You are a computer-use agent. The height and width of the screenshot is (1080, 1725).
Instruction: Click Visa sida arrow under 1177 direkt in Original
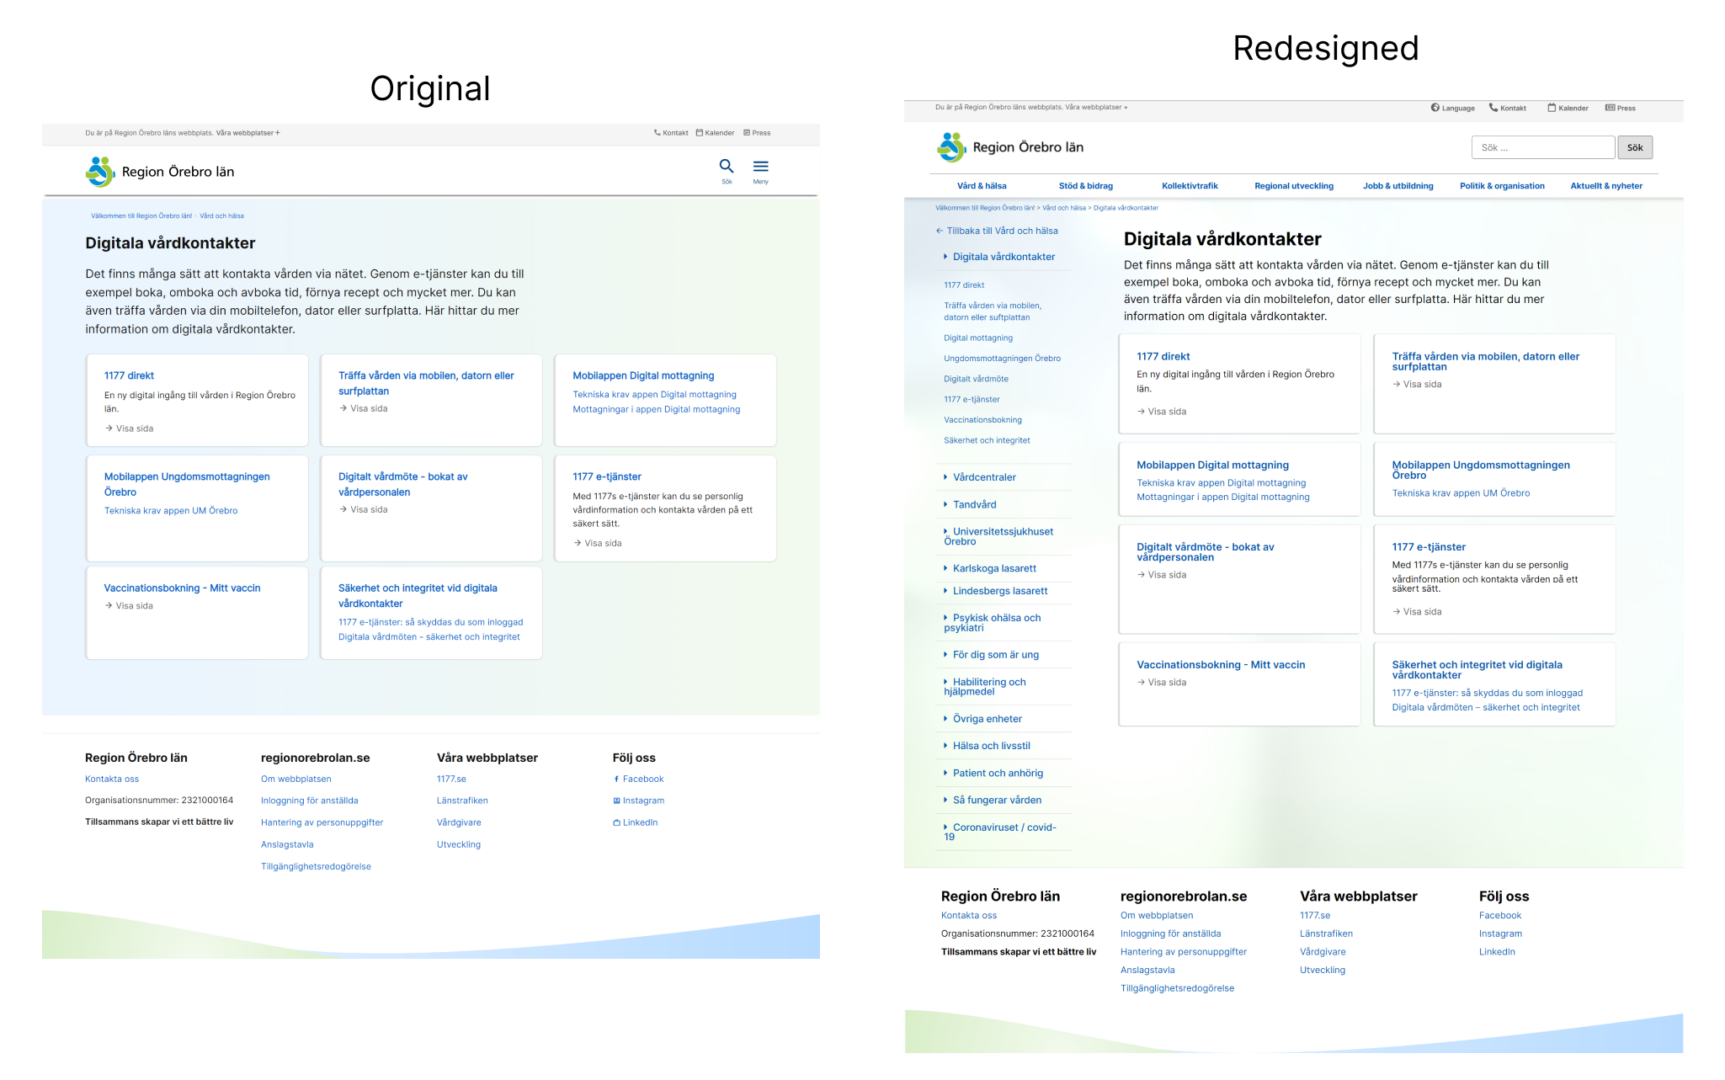[109, 428]
